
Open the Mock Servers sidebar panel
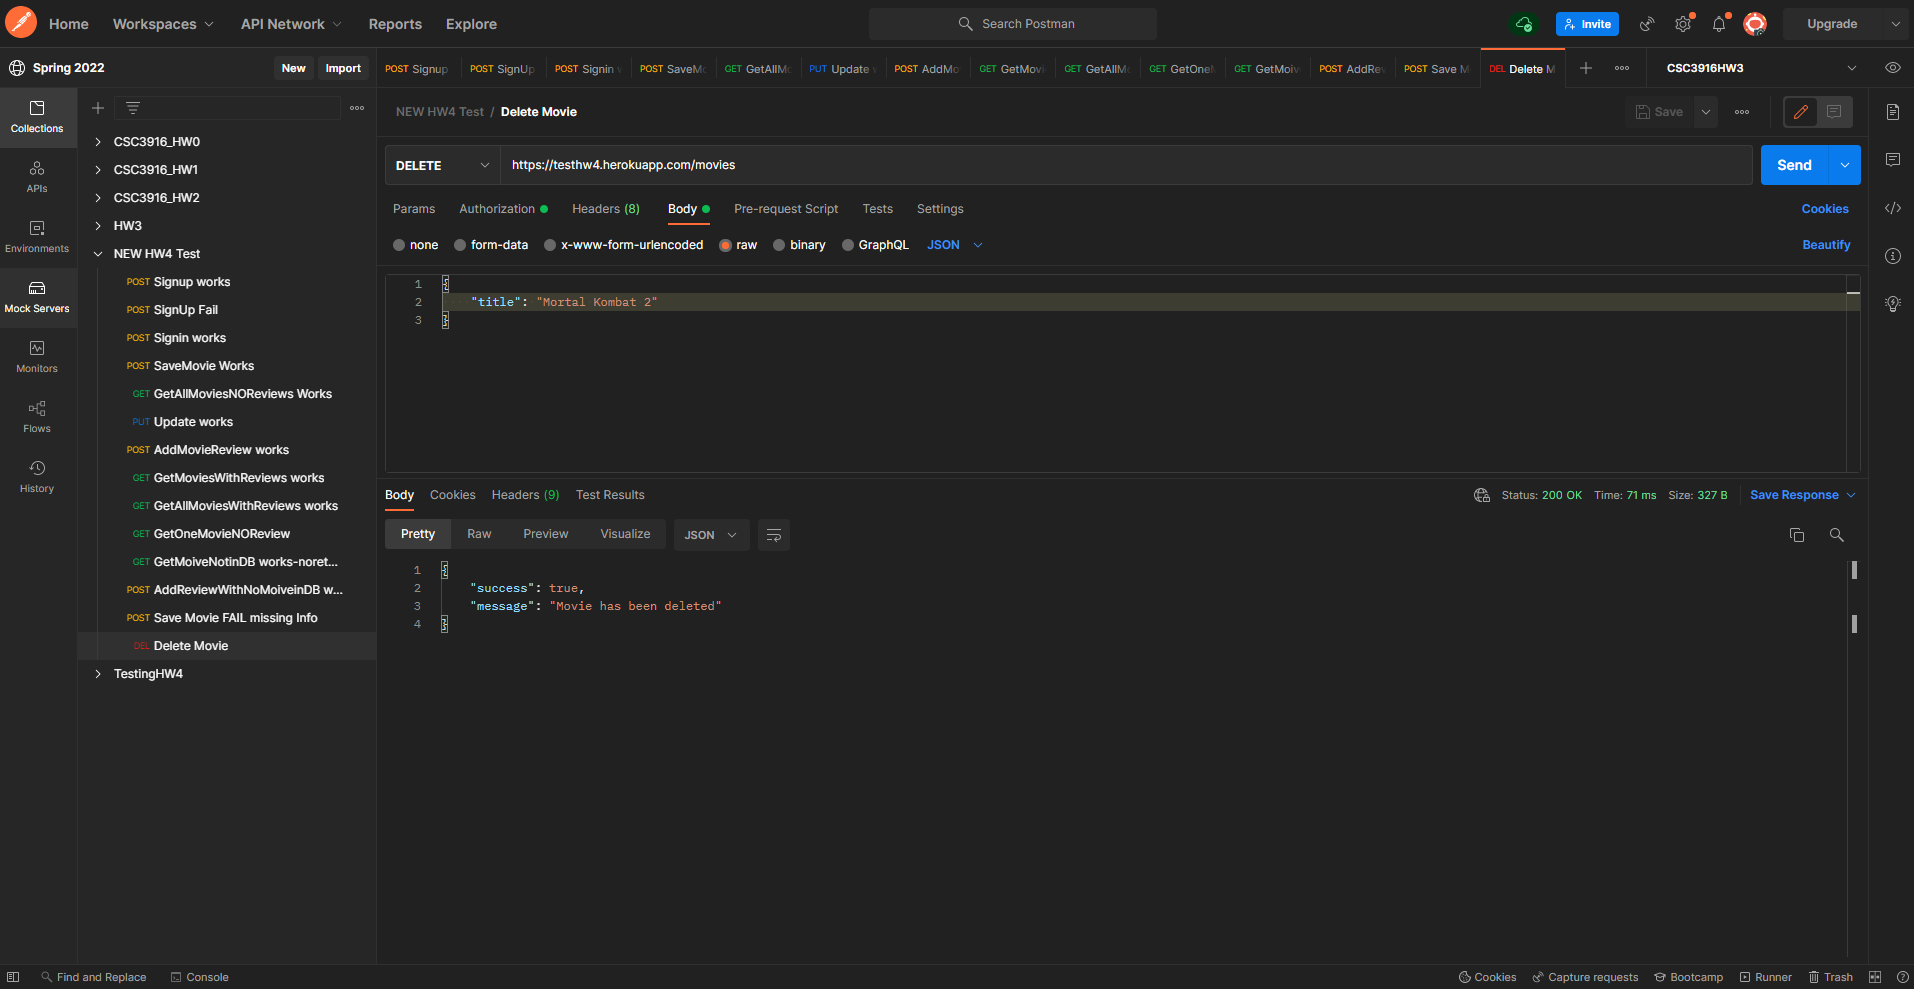point(37,297)
